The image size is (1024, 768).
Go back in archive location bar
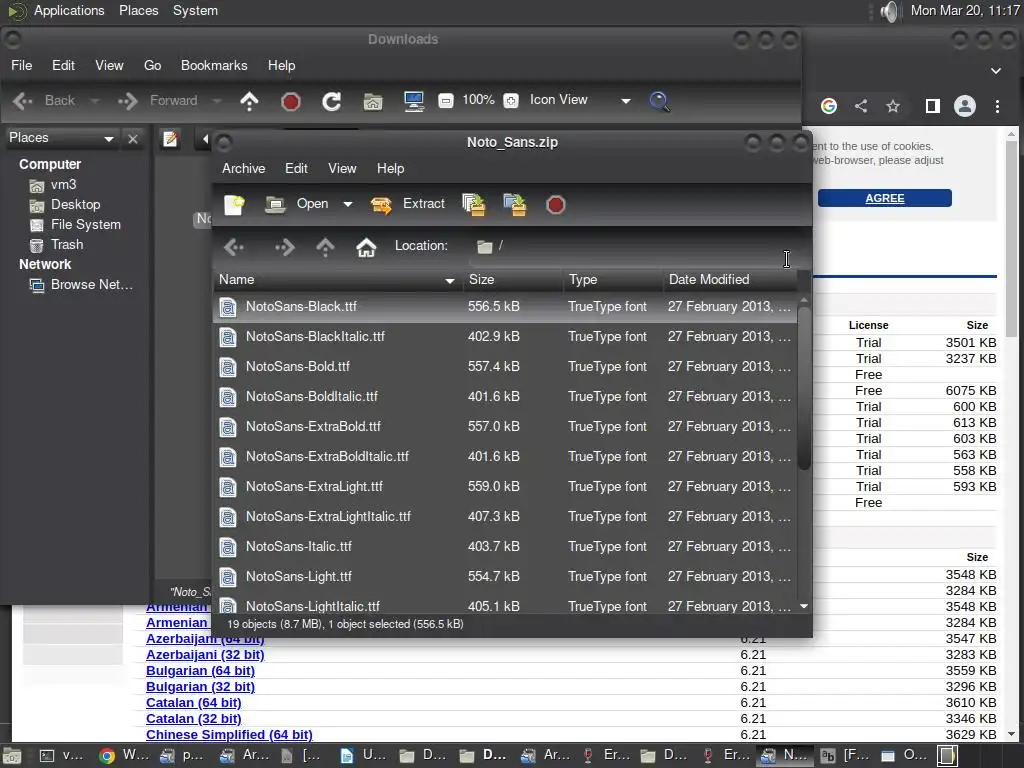tap(234, 247)
